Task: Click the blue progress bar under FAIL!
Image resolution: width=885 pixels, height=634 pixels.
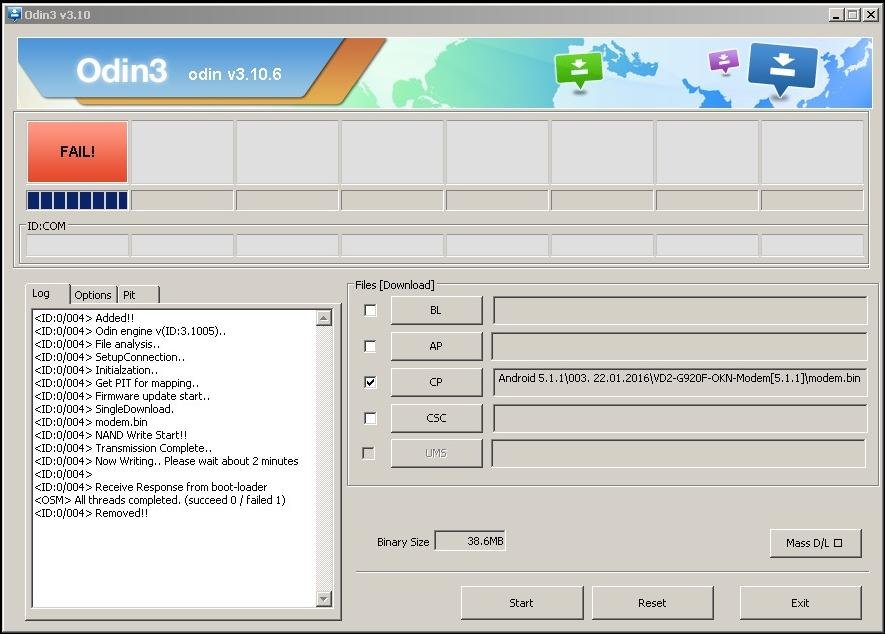Action: 77,200
